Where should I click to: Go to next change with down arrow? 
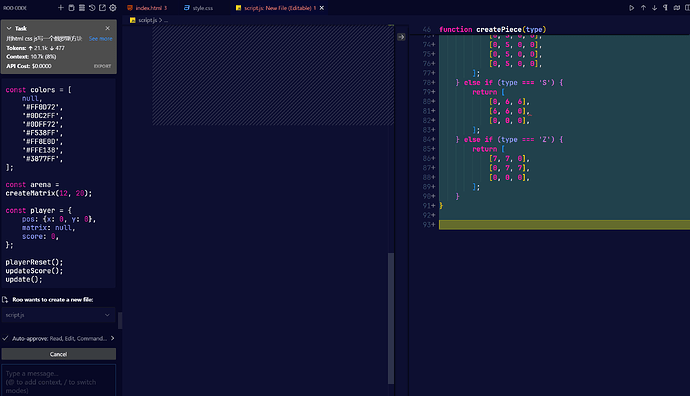654,8
